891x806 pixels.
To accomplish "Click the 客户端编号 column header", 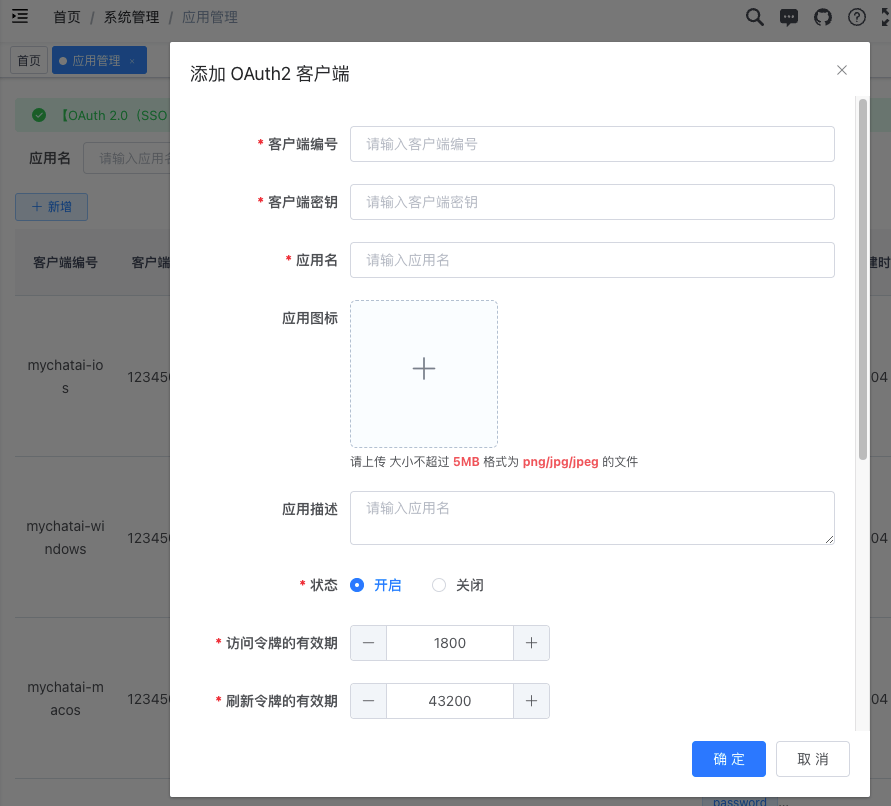I will click(65, 262).
